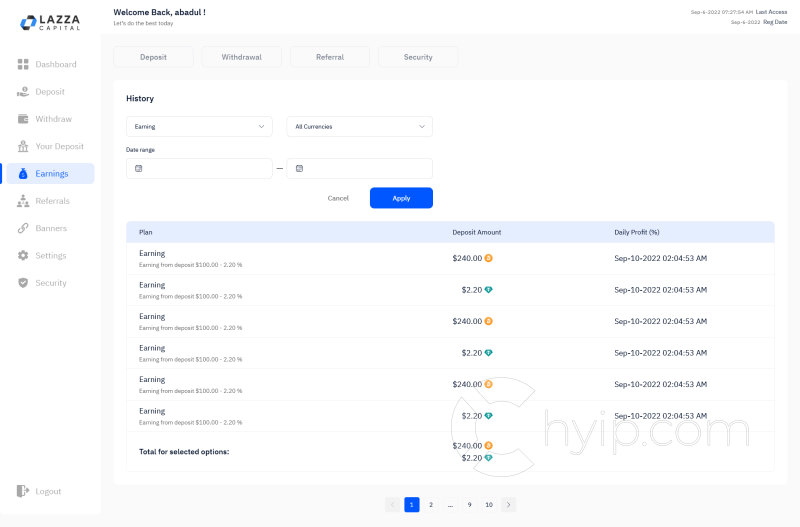
Task: Click the History heading
Action: pyautogui.click(x=140, y=98)
